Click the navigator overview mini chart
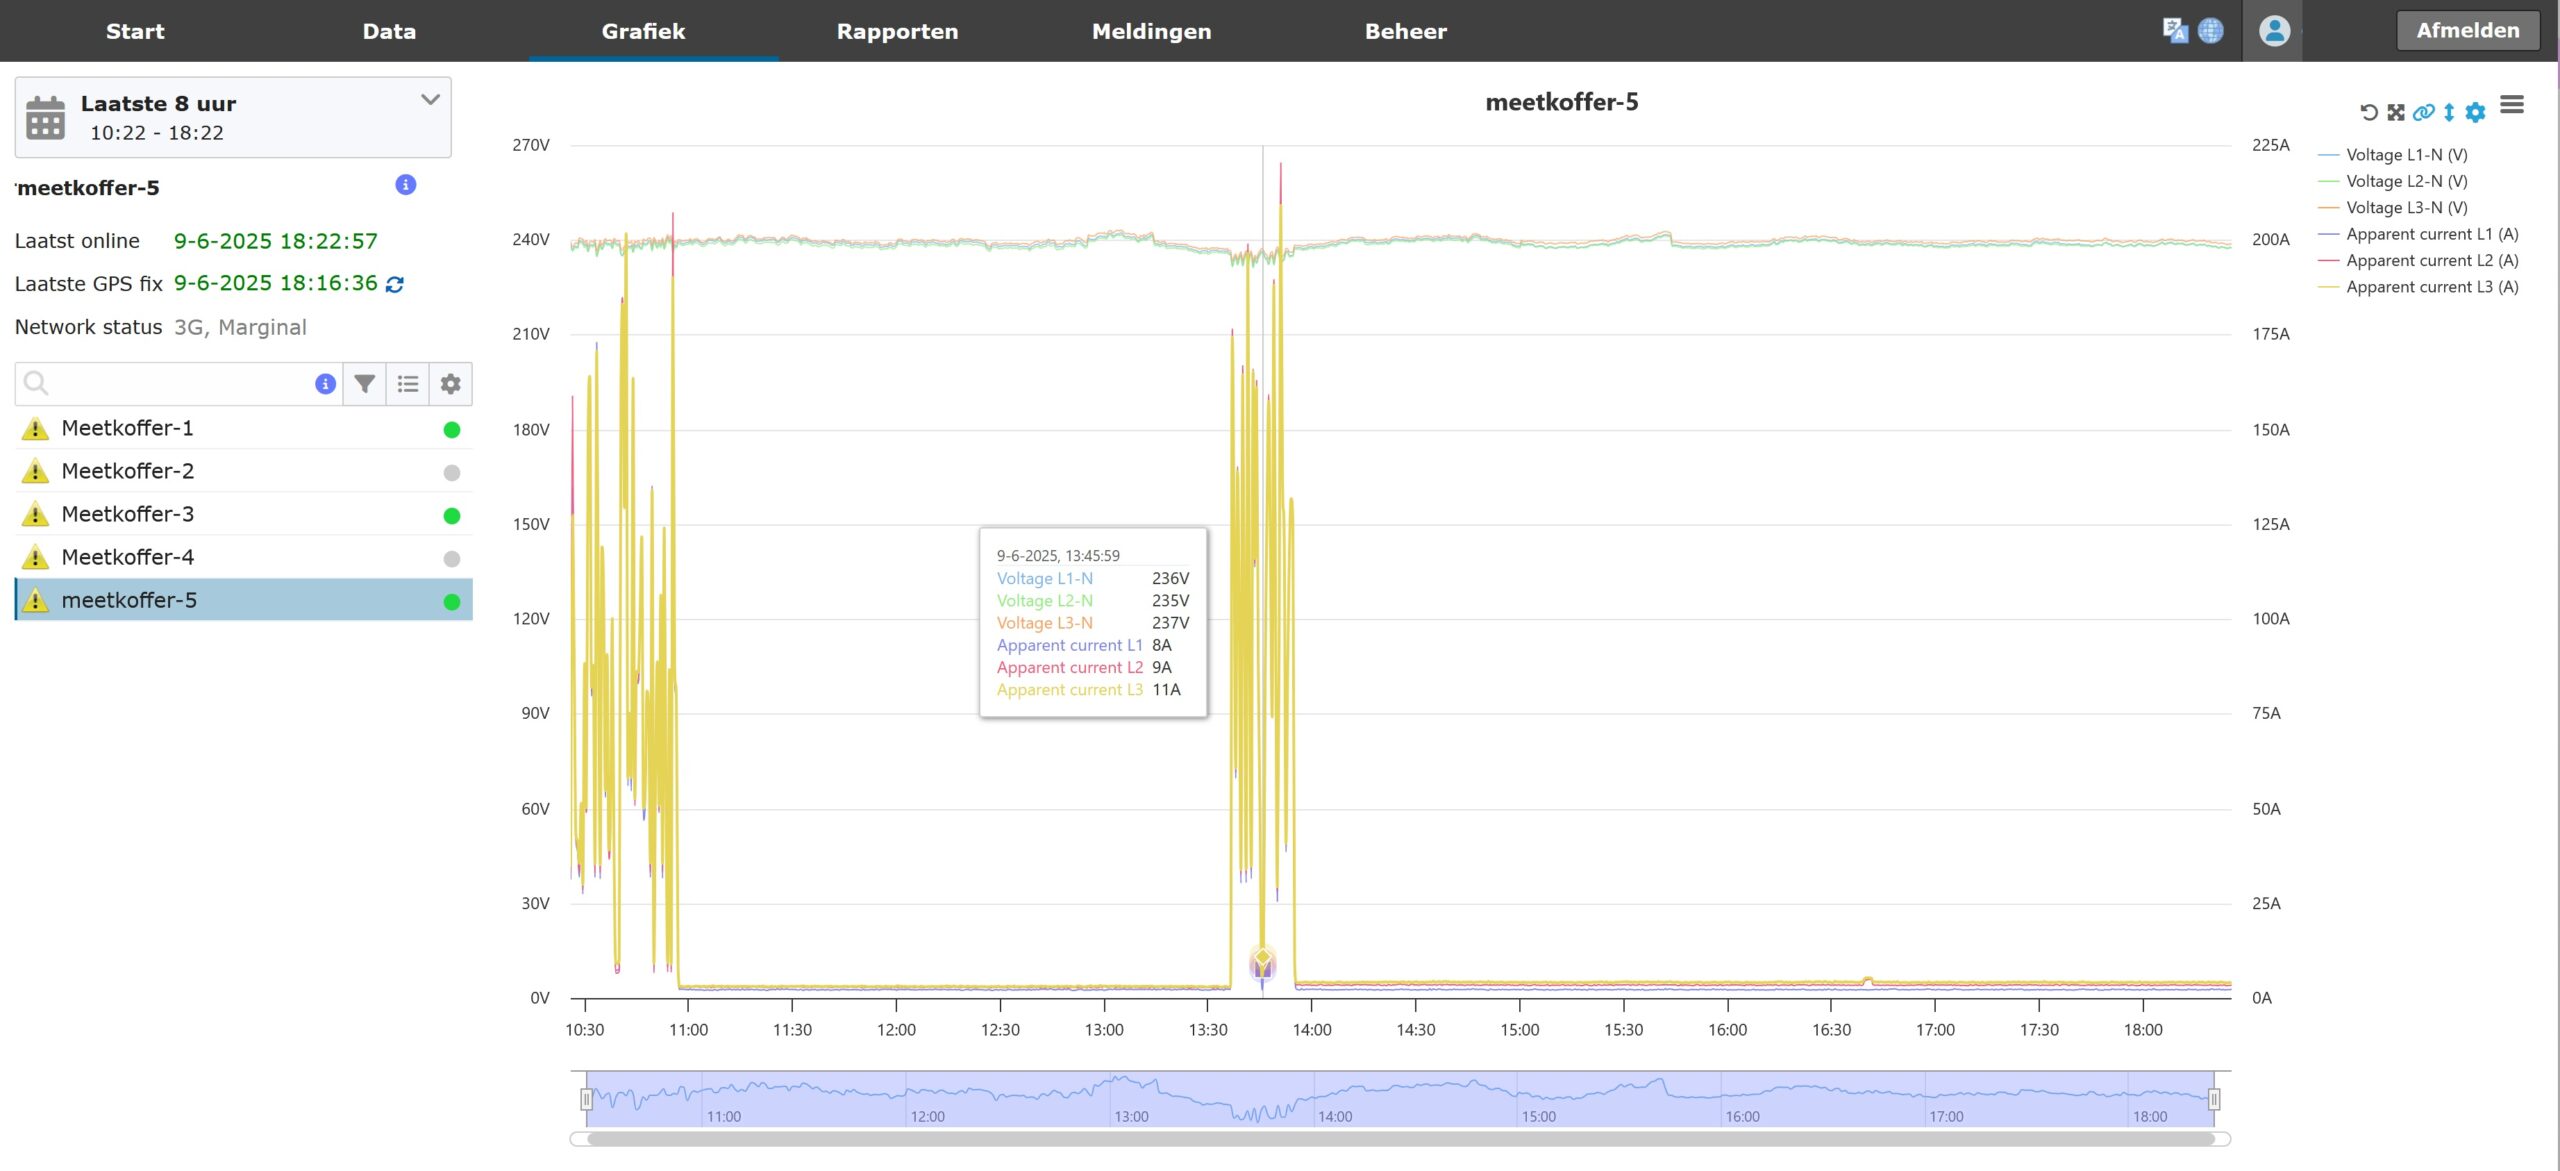The image size is (2560, 1171). point(1400,1099)
